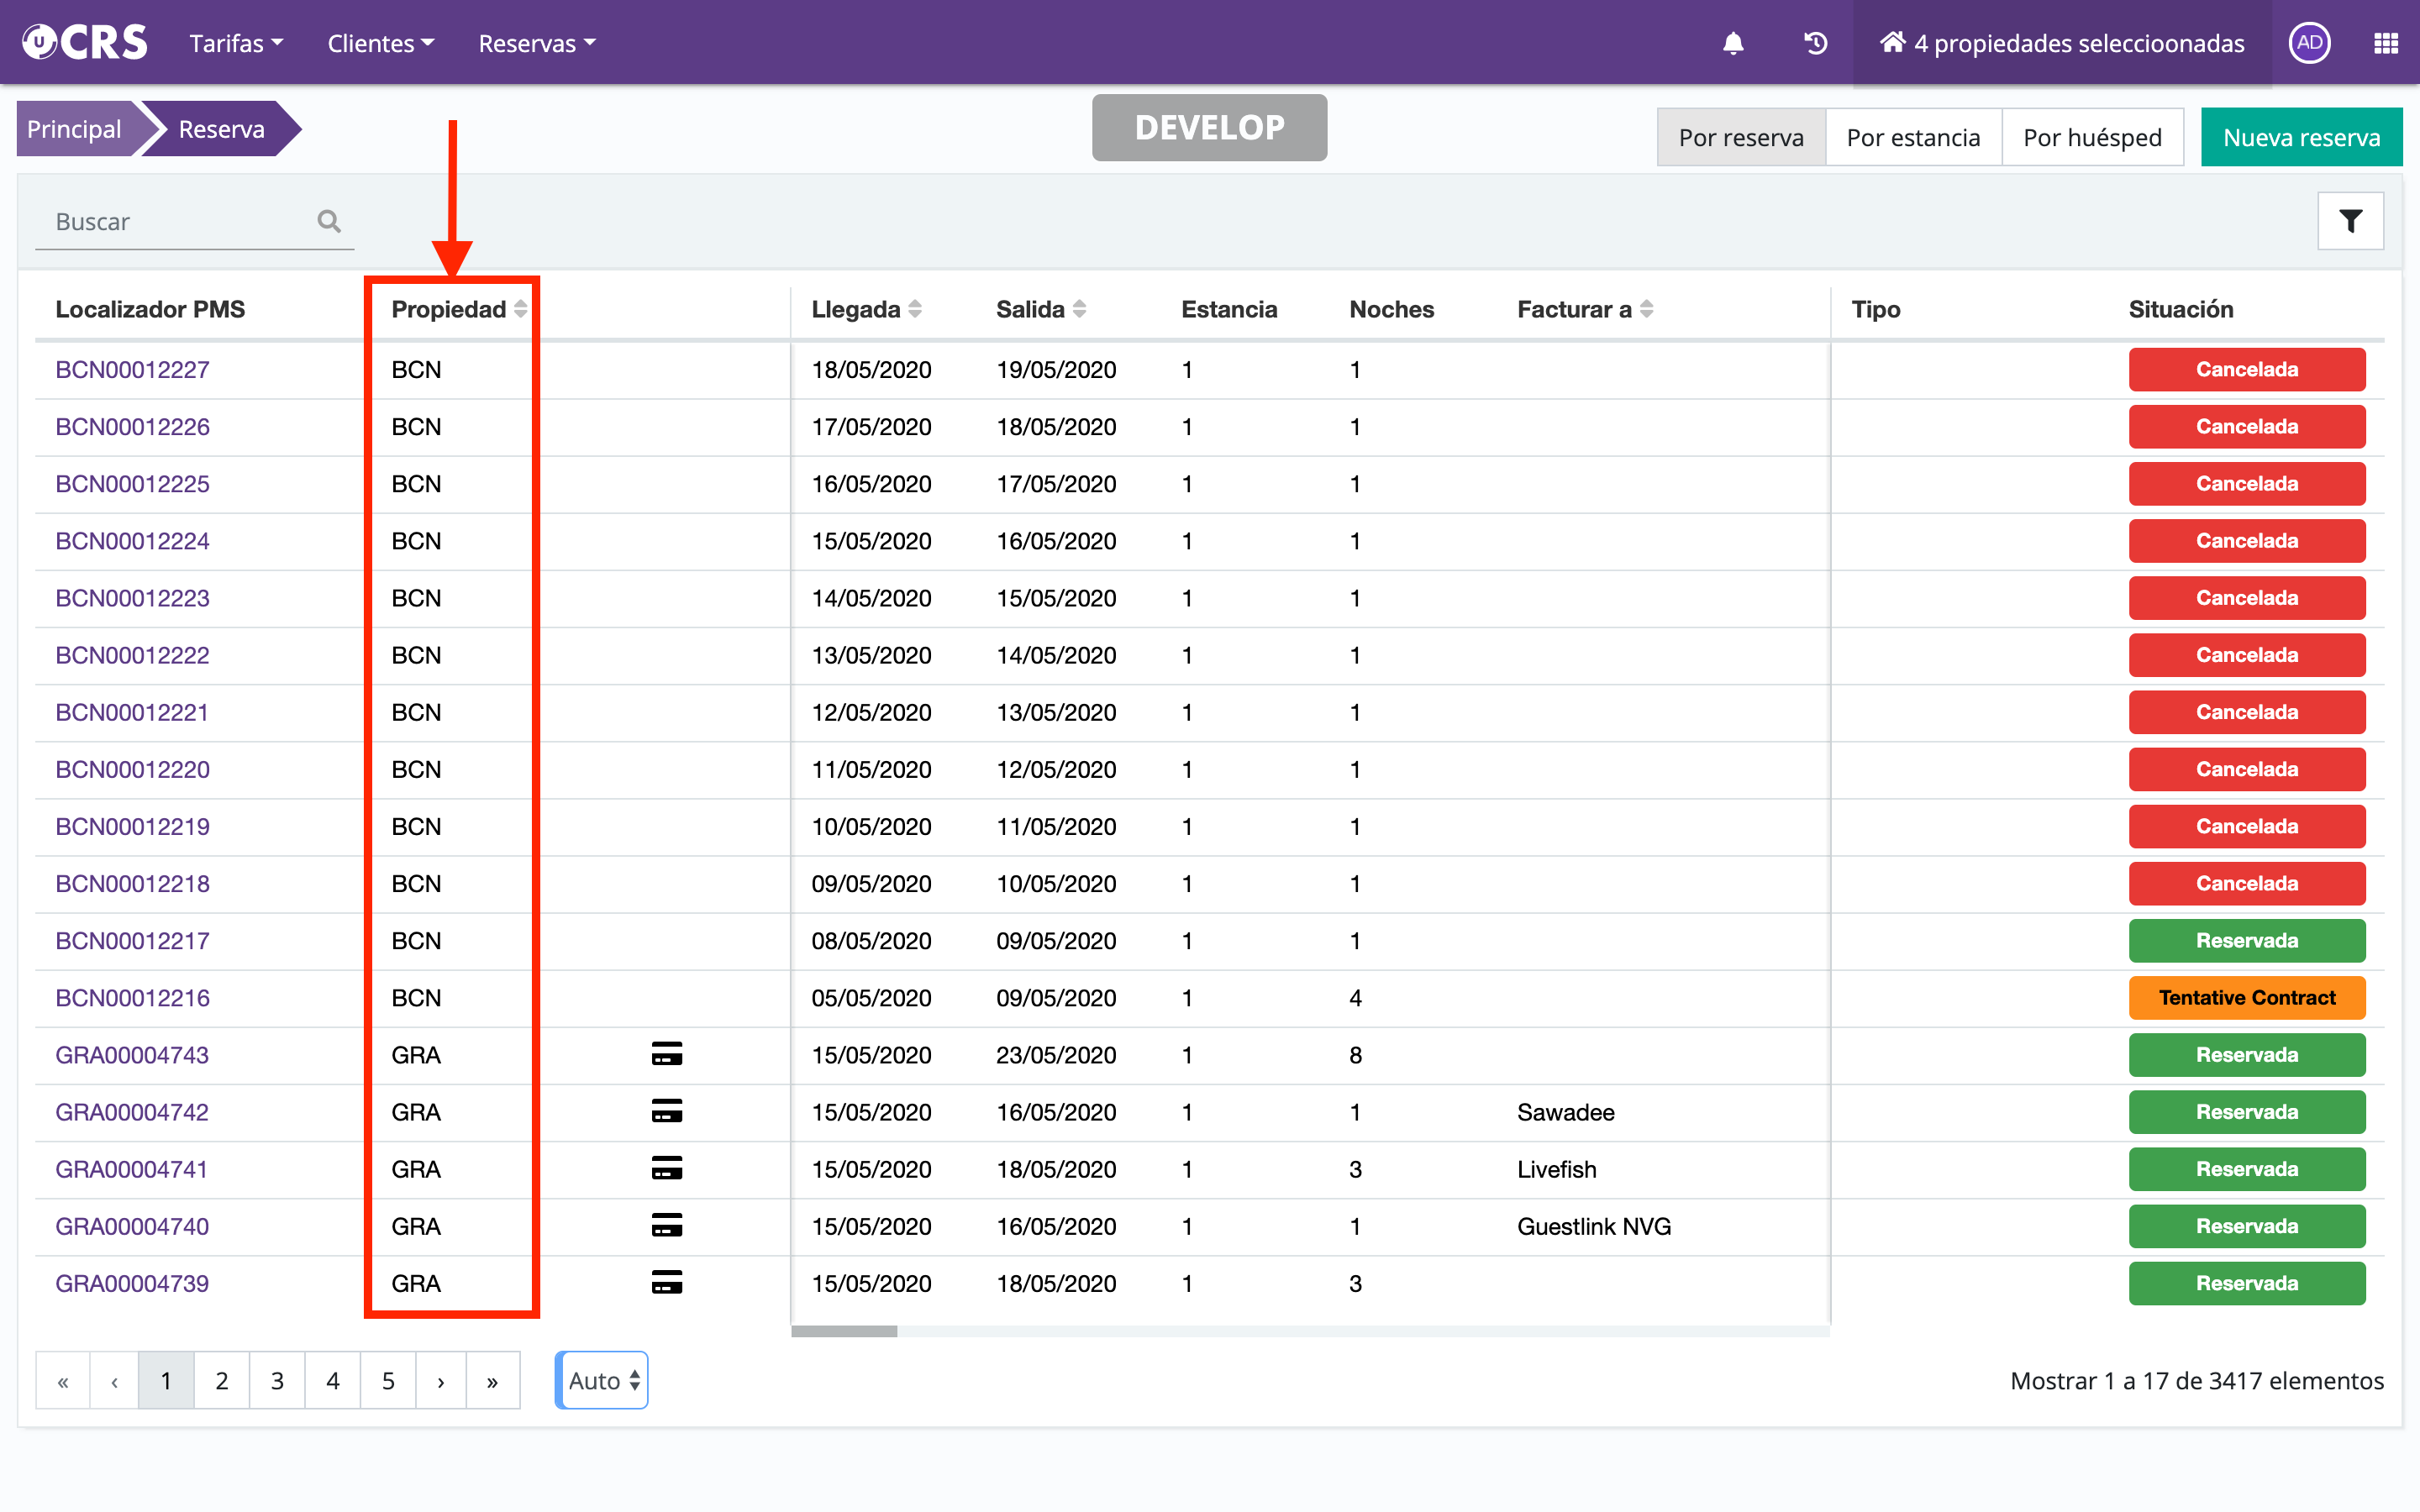2420x1512 pixels.
Task: Open the apps grid icon
Action: point(2386,43)
